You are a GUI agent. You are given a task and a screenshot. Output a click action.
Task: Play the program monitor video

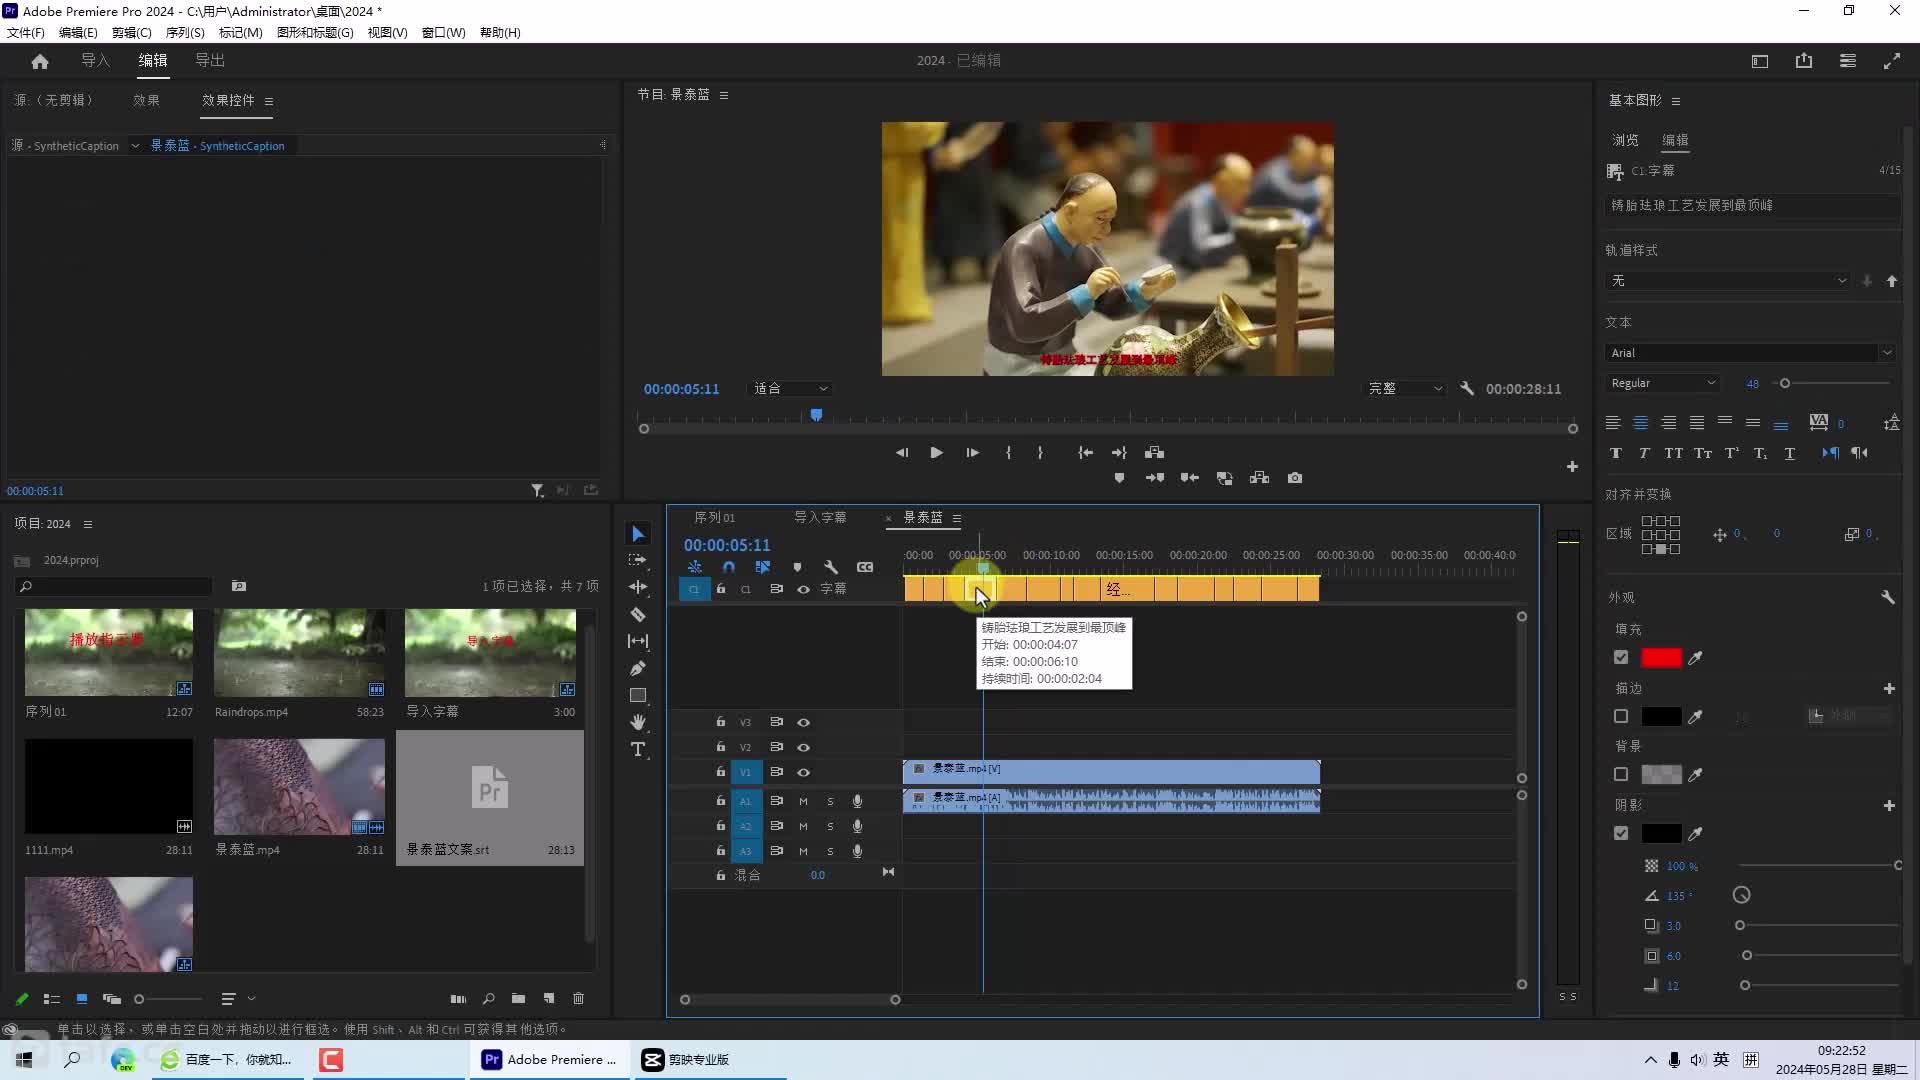point(936,453)
